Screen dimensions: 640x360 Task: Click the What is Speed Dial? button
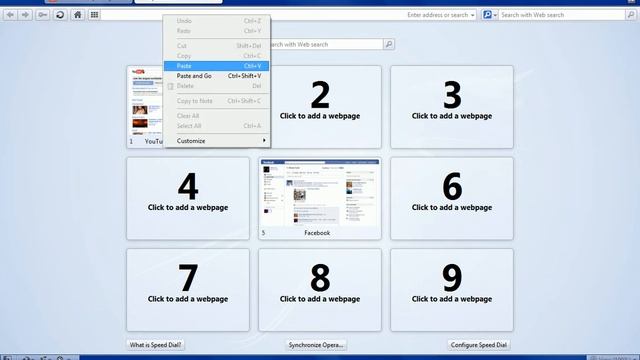156,345
